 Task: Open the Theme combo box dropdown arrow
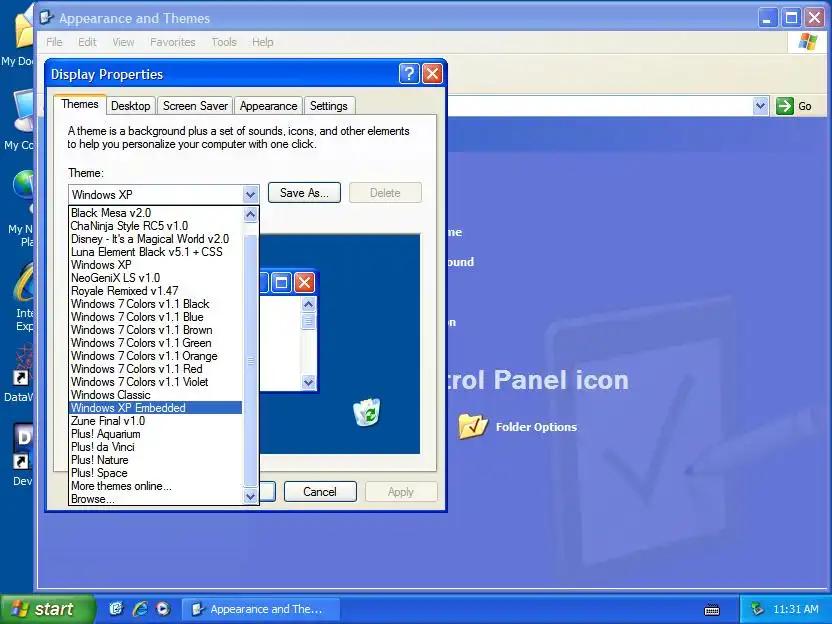tap(250, 195)
